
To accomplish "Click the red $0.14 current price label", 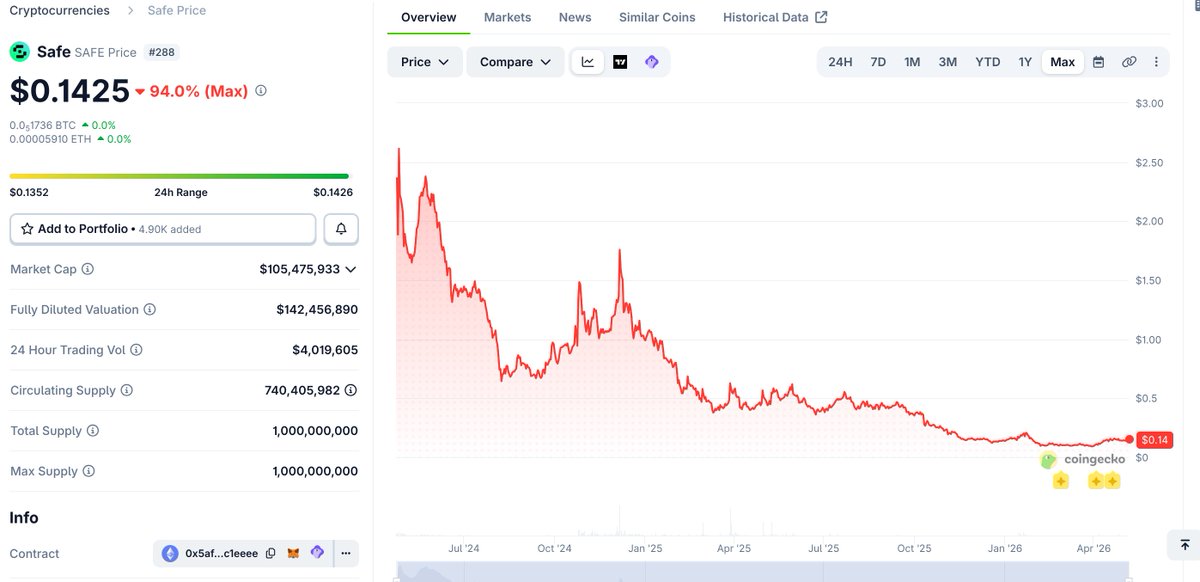I will (1155, 439).
